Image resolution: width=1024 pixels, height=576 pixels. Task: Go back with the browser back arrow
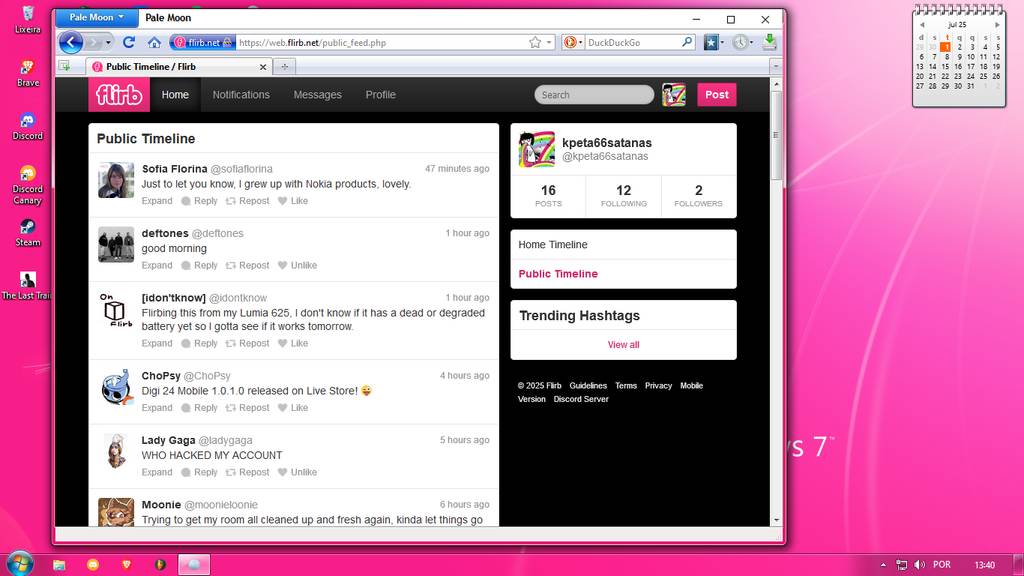(x=71, y=42)
